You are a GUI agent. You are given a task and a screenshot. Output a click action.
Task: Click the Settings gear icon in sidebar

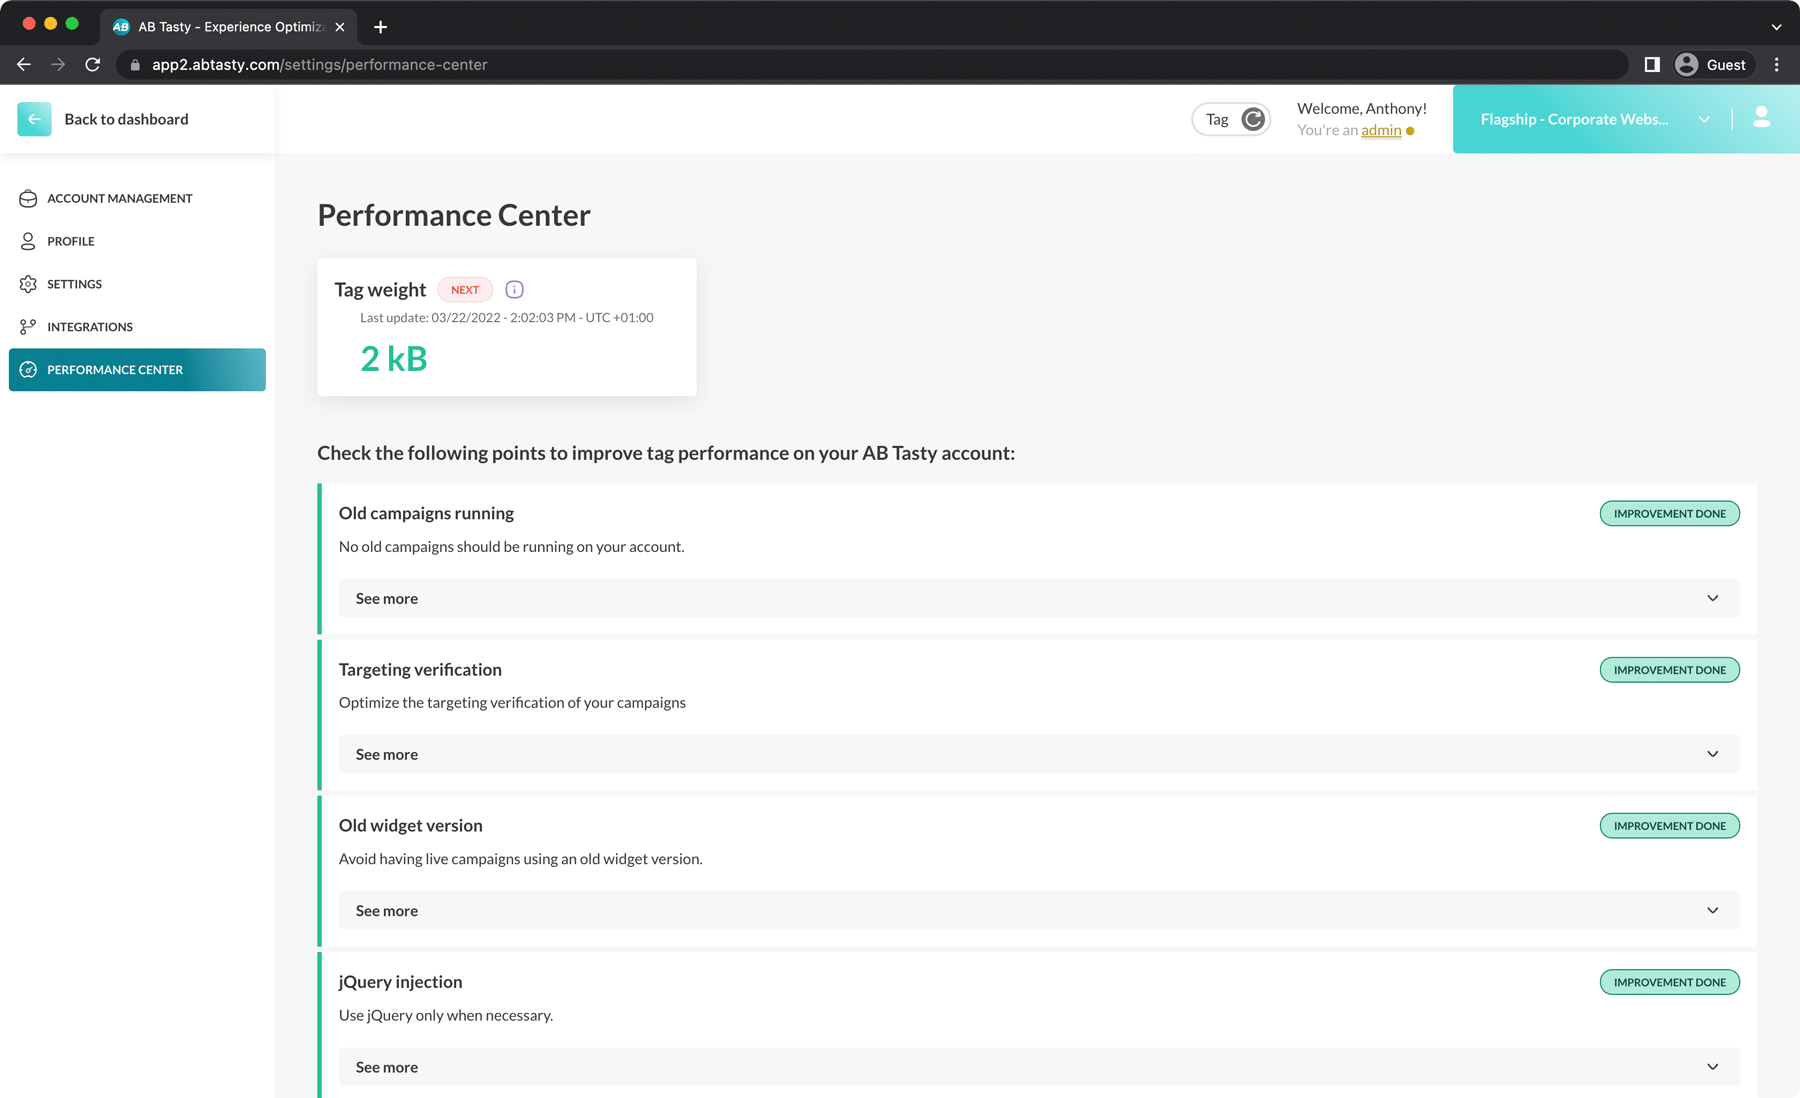(x=28, y=284)
